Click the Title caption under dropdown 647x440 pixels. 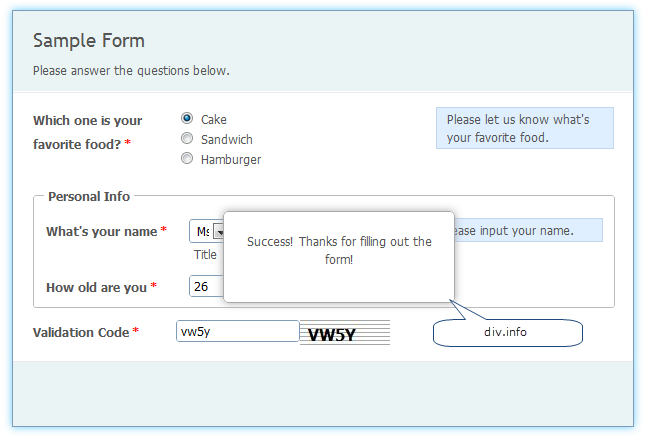coord(205,255)
